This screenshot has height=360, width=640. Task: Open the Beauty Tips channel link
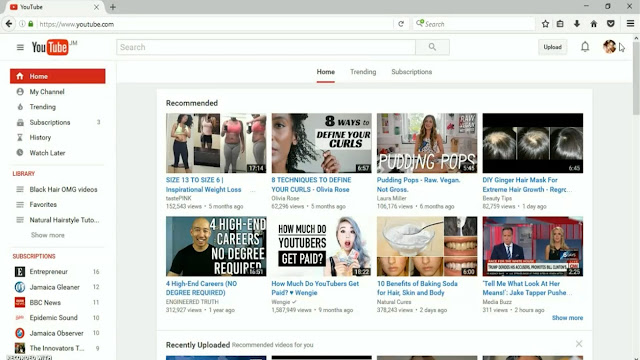(497, 198)
